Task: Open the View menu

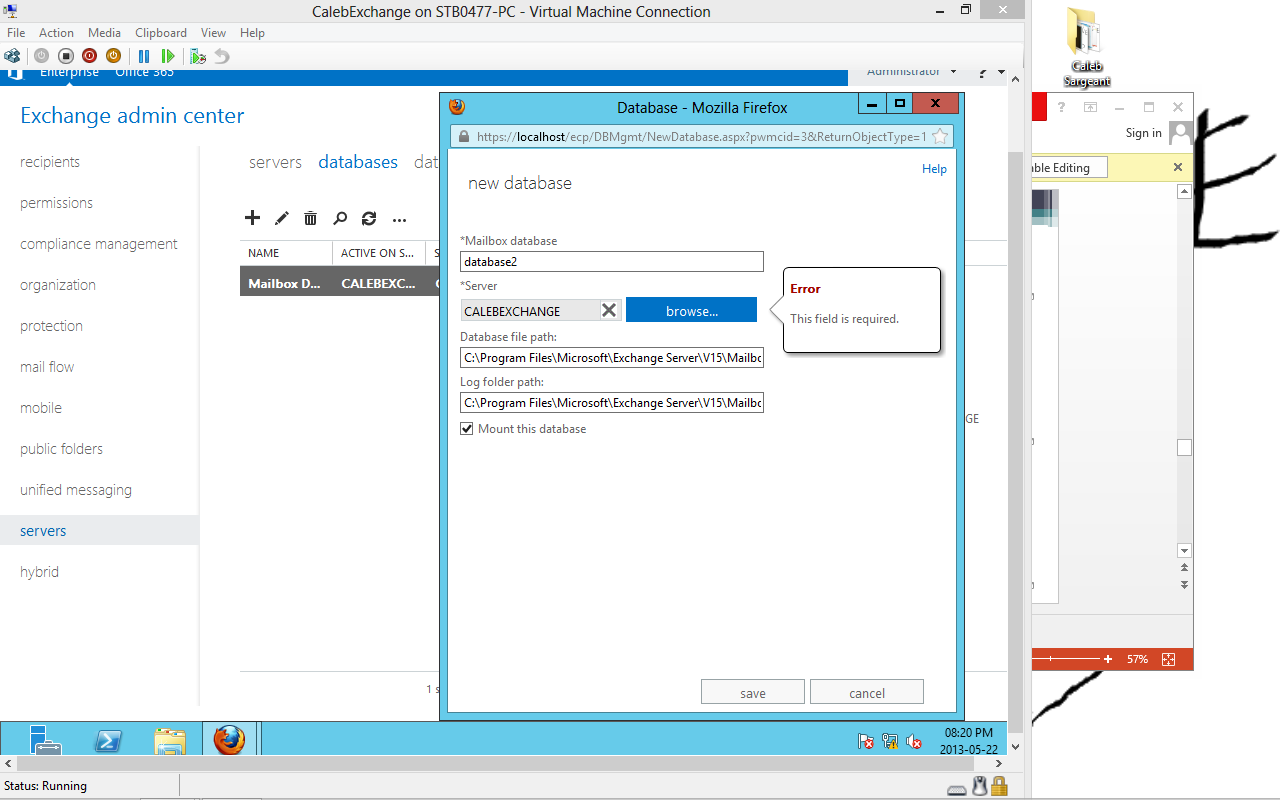Action: (214, 33)
